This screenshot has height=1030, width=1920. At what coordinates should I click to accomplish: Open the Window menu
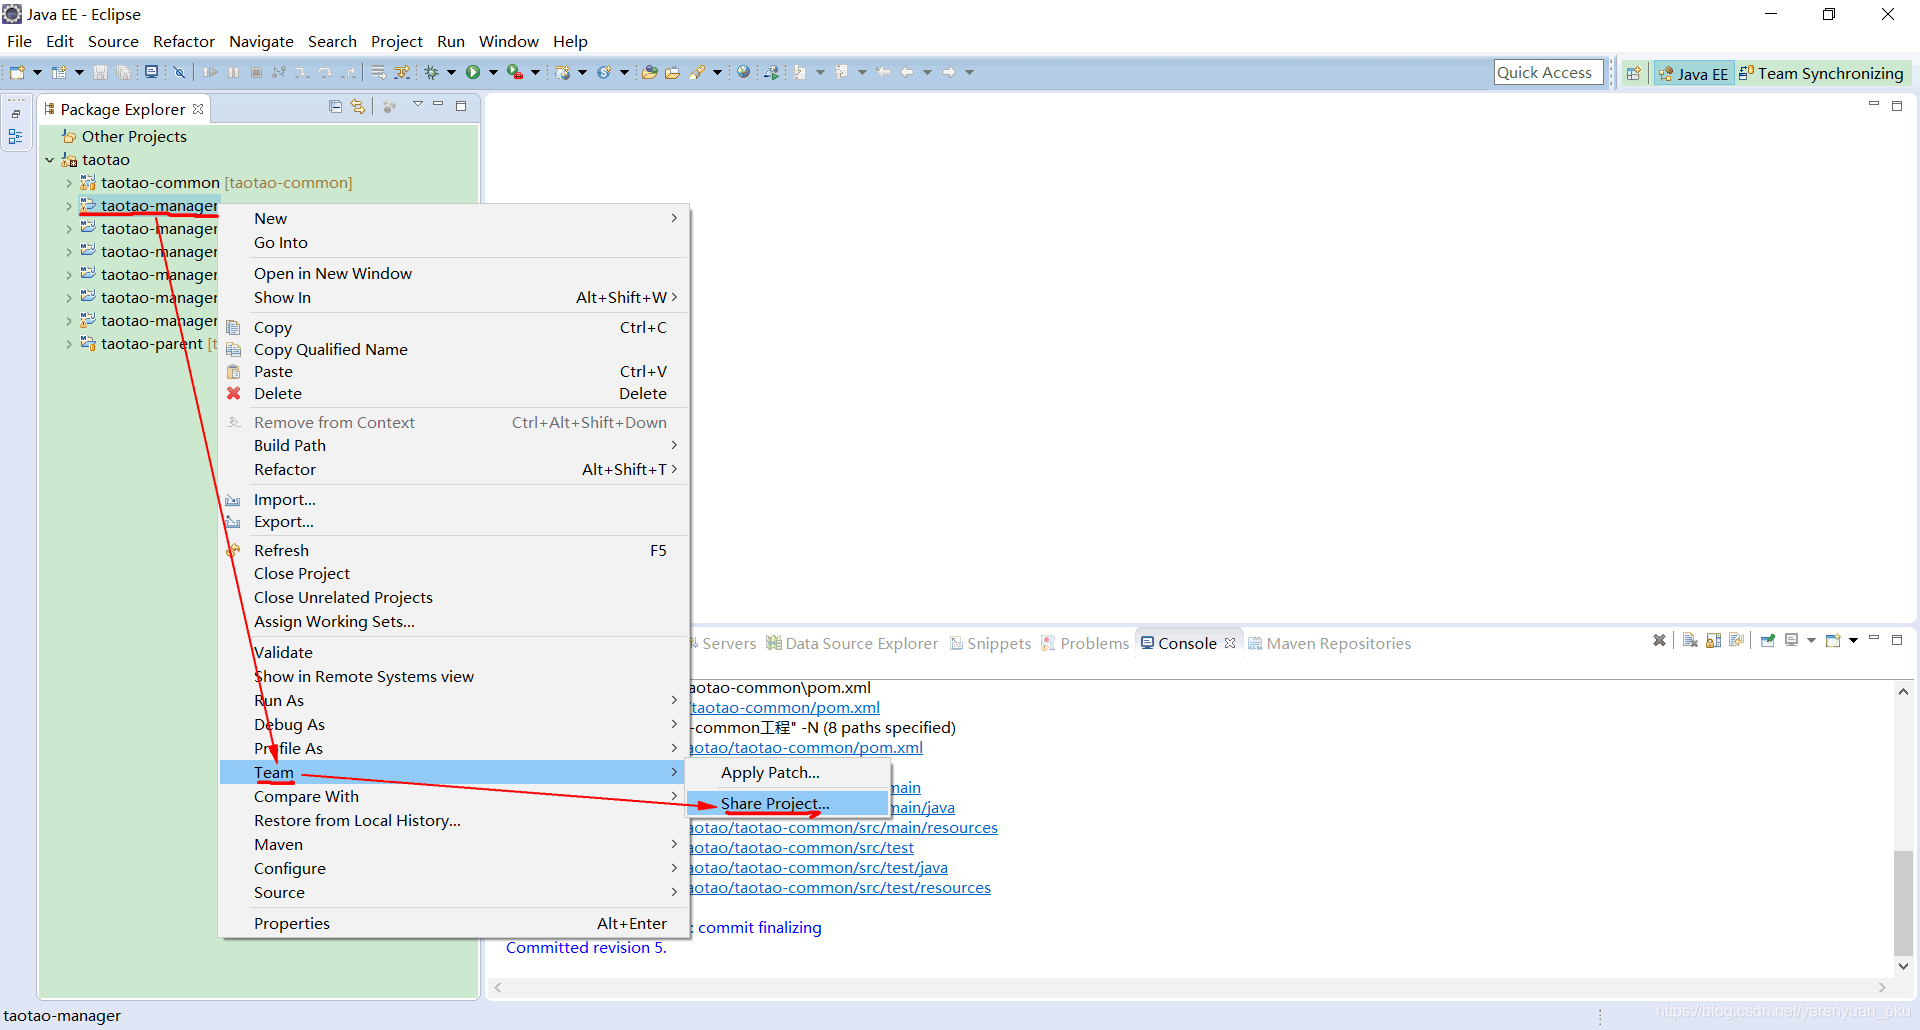508,41
